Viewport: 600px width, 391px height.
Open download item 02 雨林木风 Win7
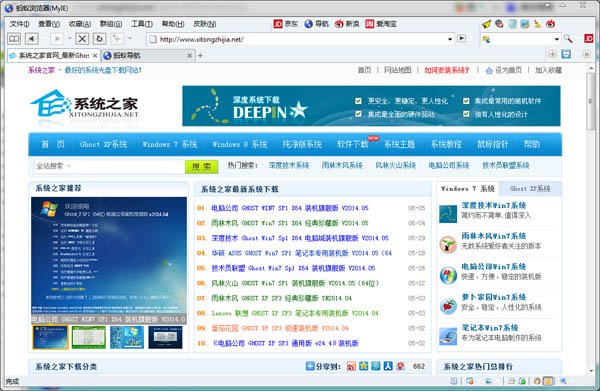[290, 223]
